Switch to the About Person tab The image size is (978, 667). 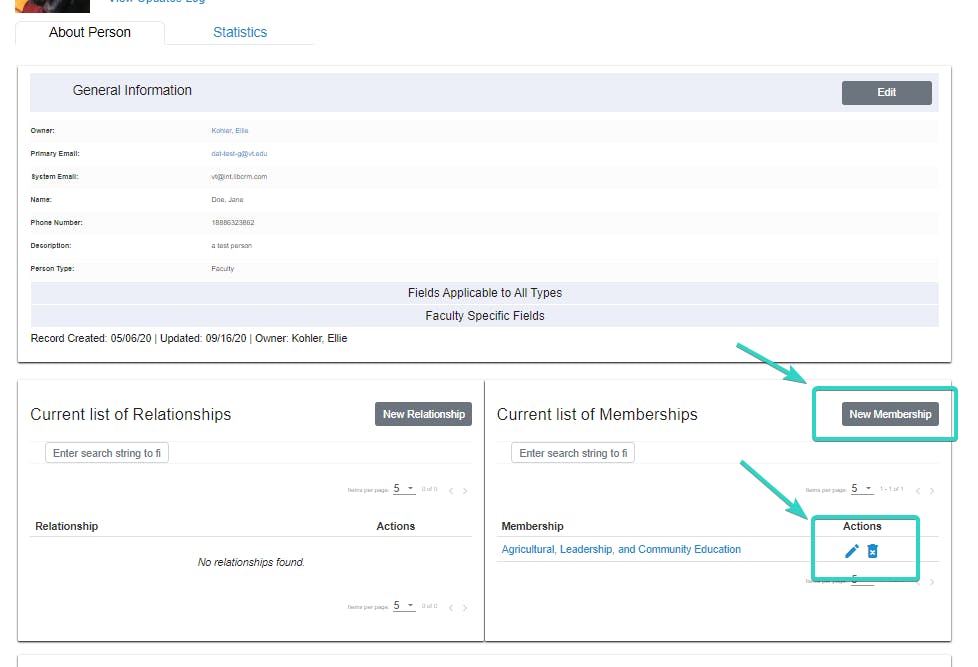[90, 32]
